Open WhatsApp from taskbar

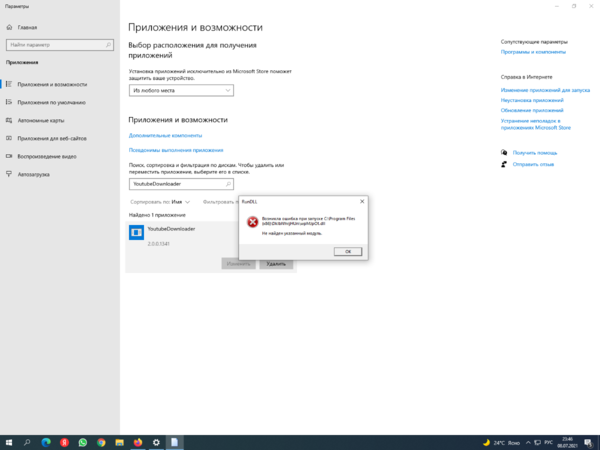(83, 443)
